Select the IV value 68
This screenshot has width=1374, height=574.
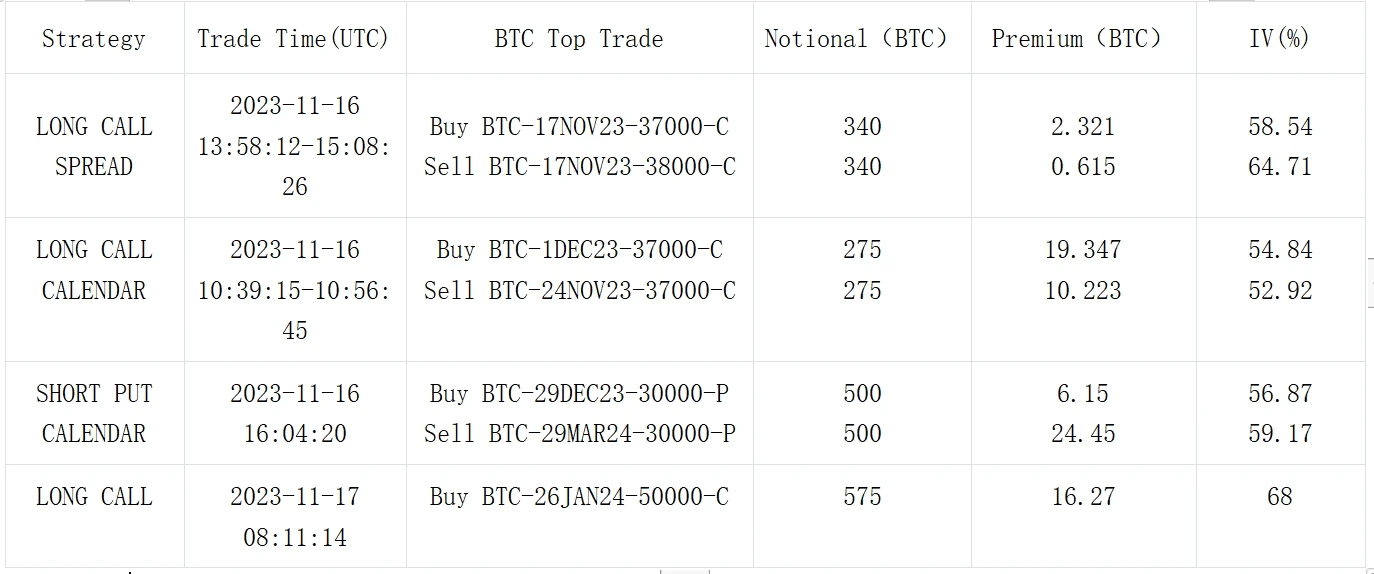(x=1280, y=497)
